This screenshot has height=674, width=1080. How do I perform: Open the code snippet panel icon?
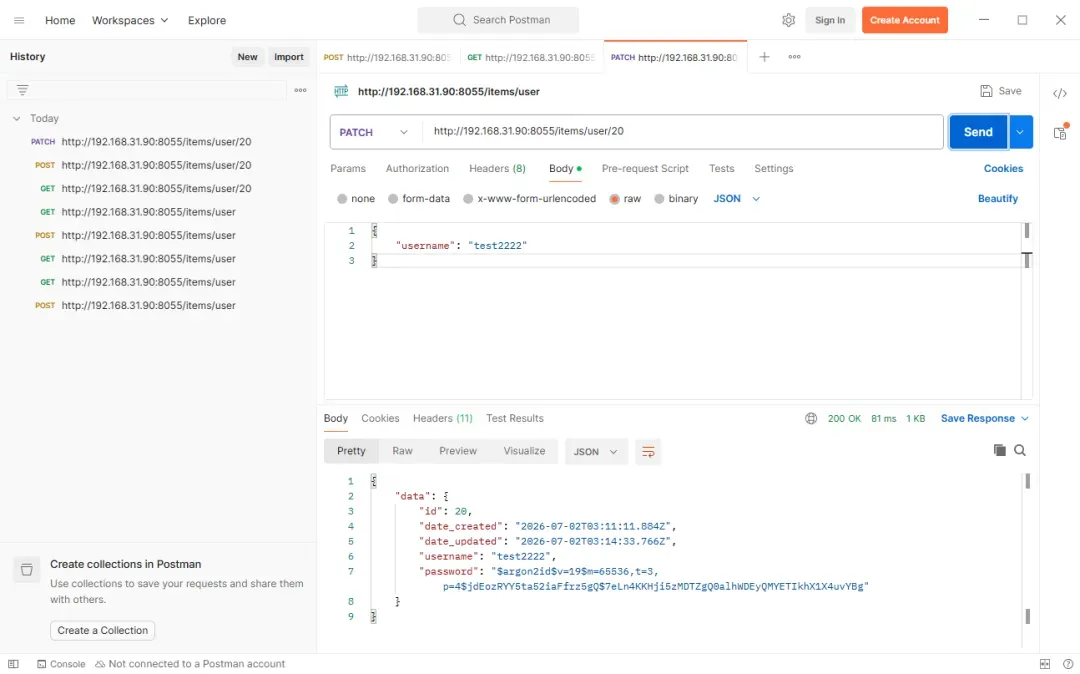coord(1059,94)
